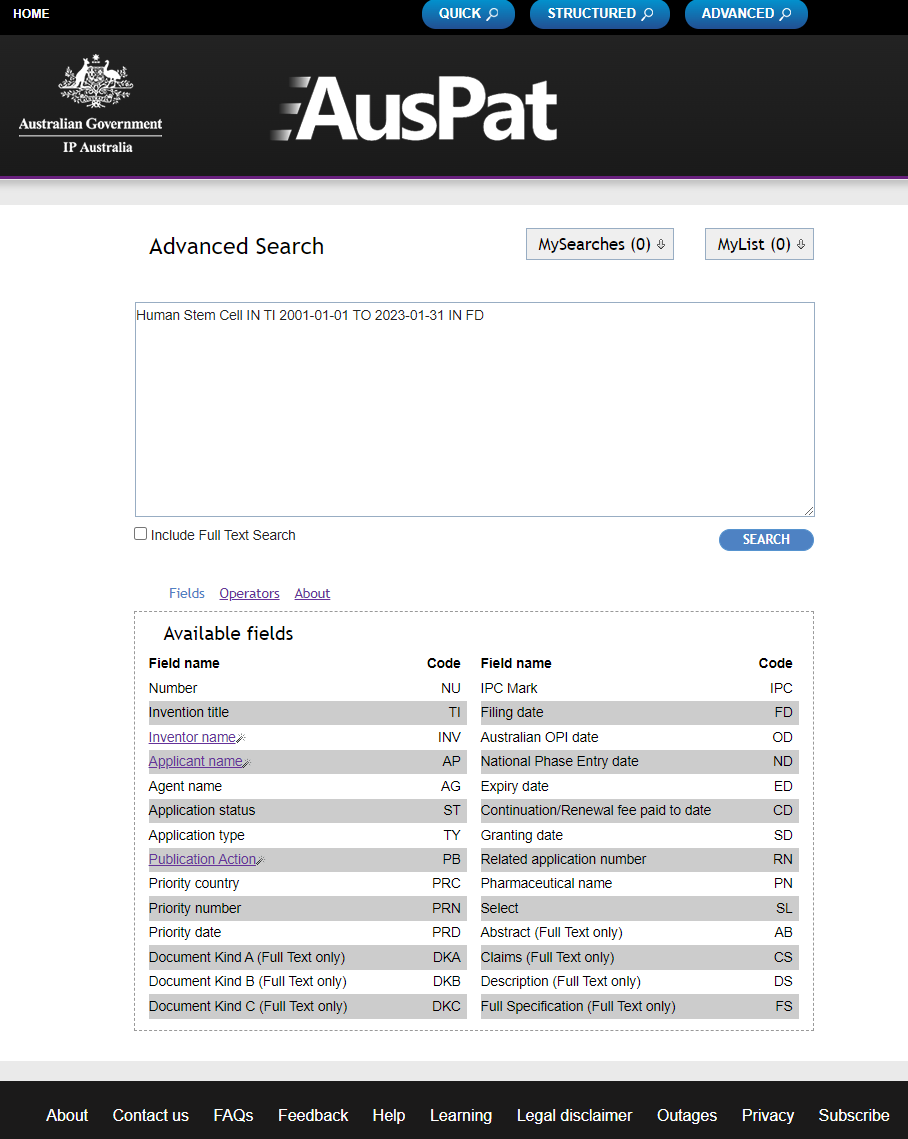Open the About tab under search box
The height and width of the screenshot is (1139, 908).
(x=312, y=593)
